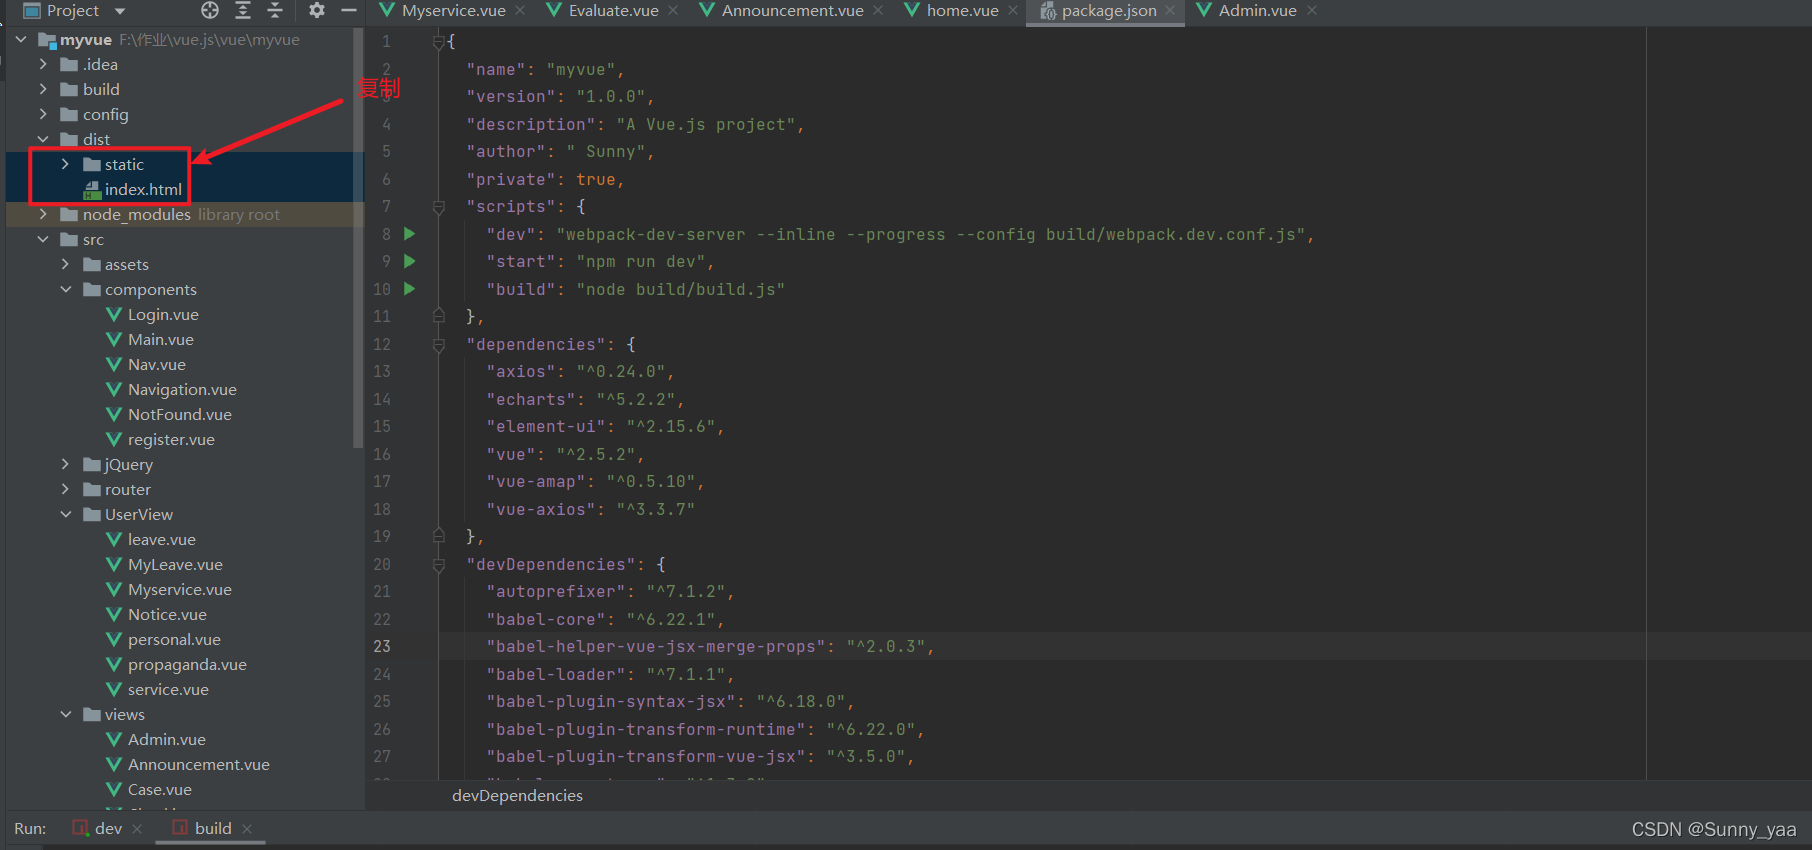Expand the .idea folder
Viewport: 1812px width, 850px height.
coord(43,64)
